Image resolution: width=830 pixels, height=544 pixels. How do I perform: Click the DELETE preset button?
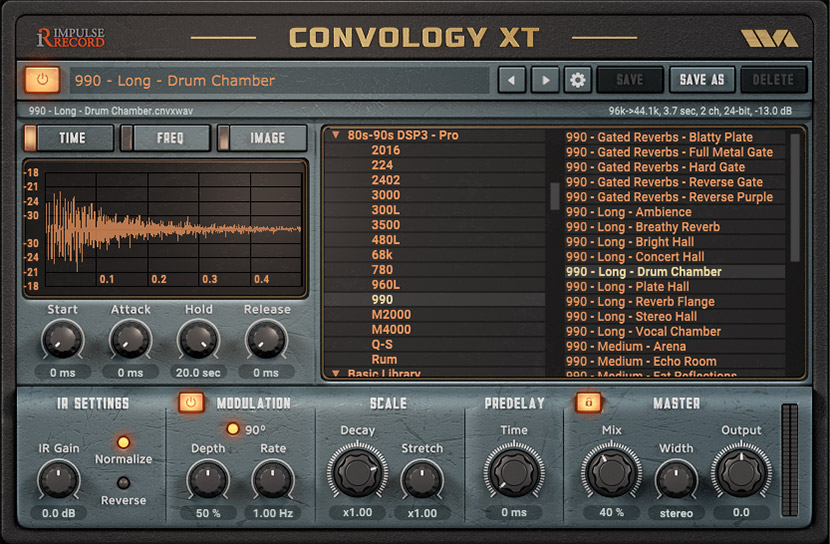click(773, 80)
